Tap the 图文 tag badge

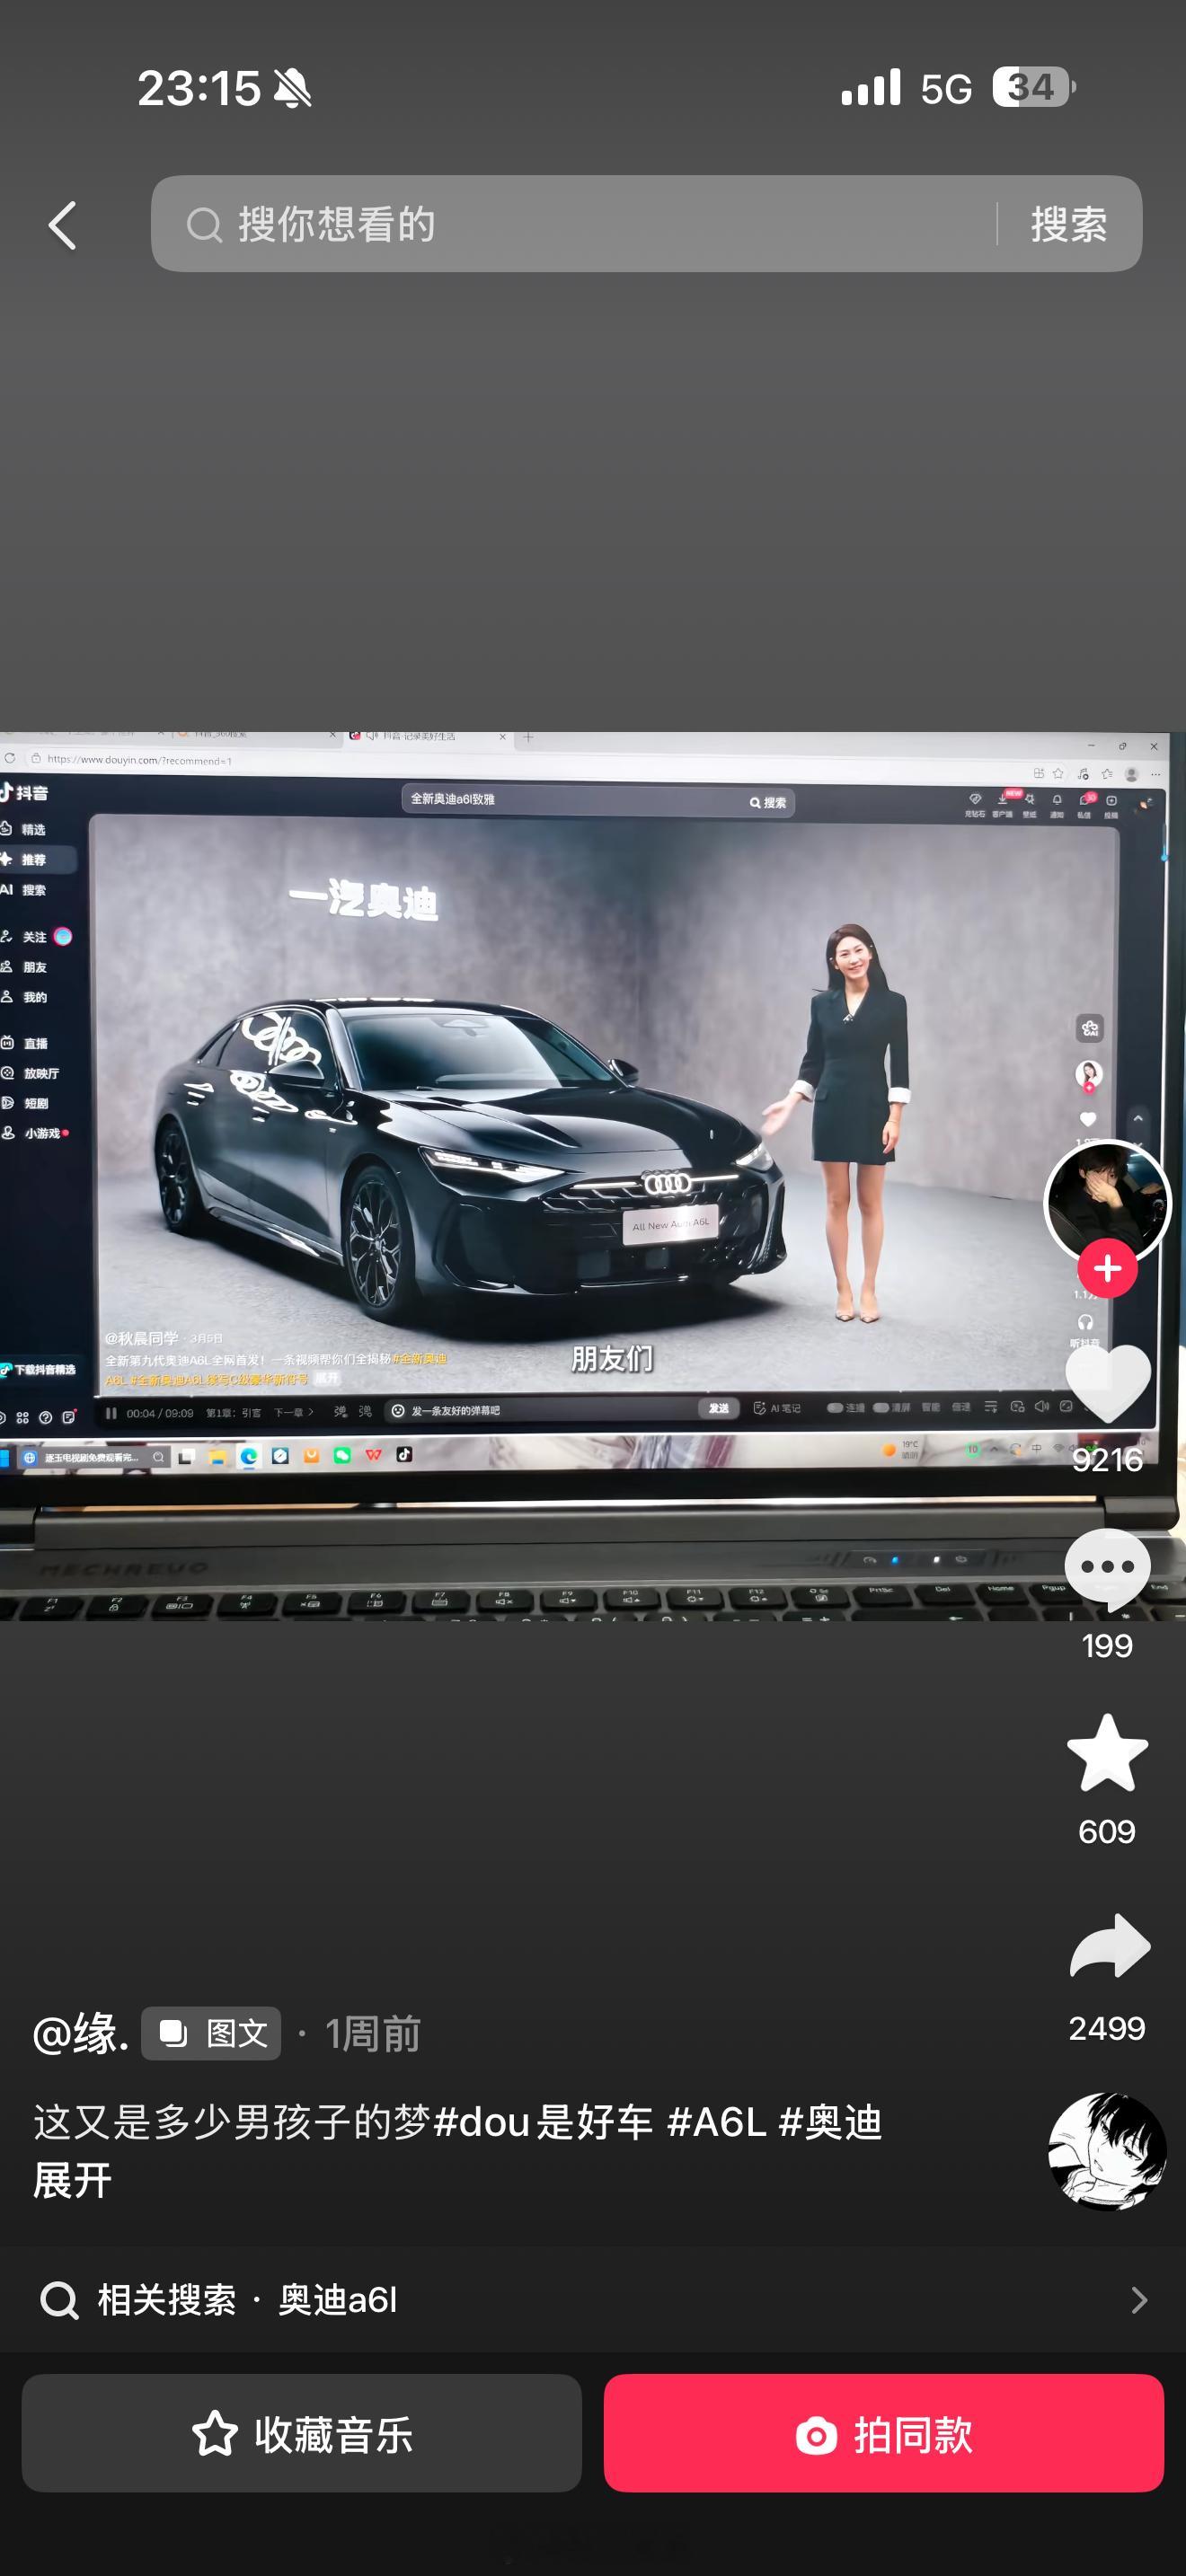[211, 2033]
